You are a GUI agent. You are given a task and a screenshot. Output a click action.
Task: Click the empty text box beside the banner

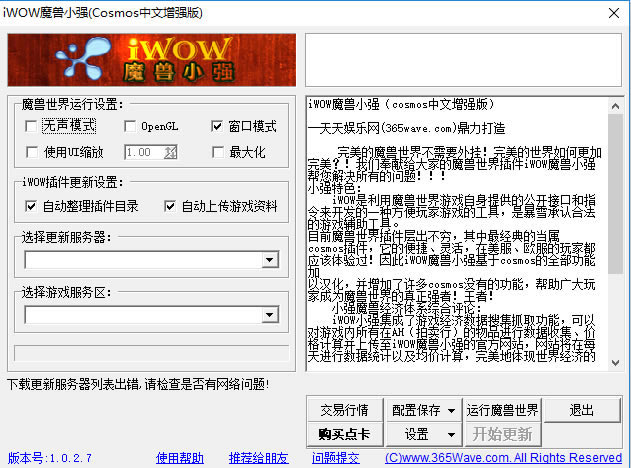coord(464,60)
